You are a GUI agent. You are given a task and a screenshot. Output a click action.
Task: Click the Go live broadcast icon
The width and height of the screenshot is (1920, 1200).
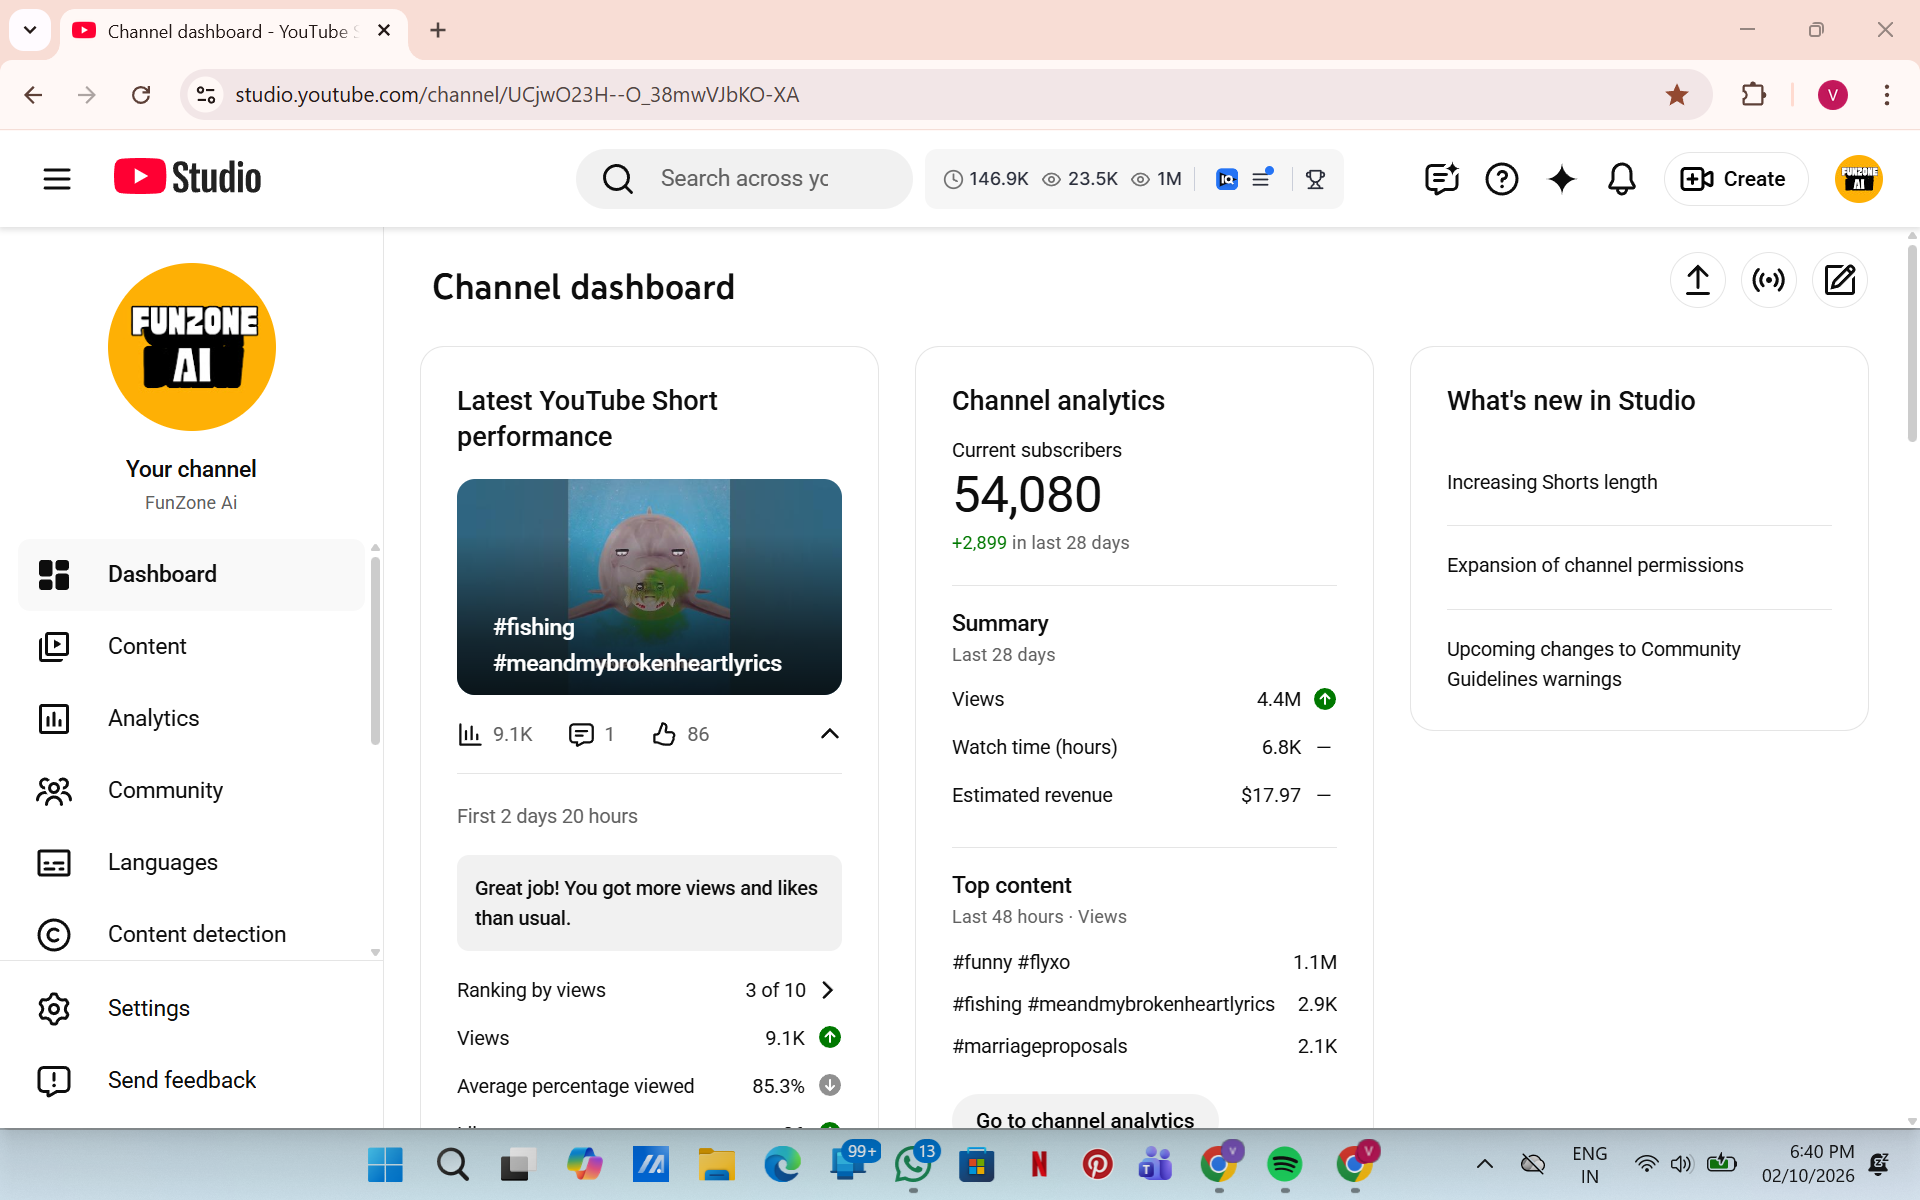point(1768,280)
